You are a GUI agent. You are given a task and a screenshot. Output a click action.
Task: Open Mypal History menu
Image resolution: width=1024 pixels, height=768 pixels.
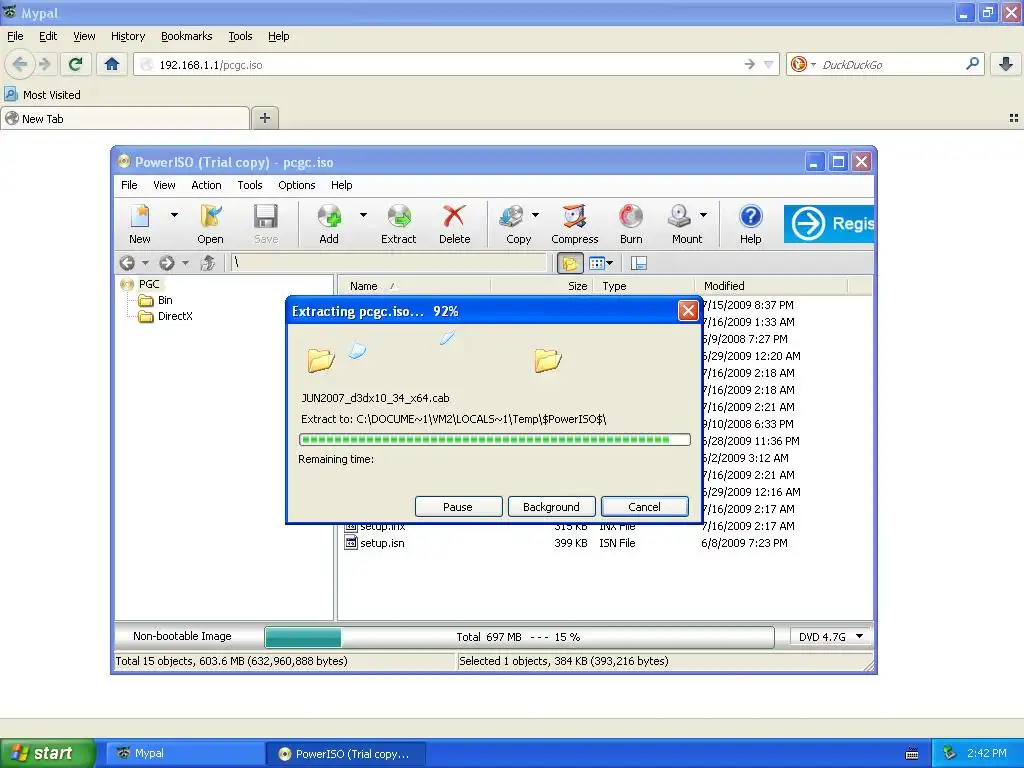tap(128, 36)
